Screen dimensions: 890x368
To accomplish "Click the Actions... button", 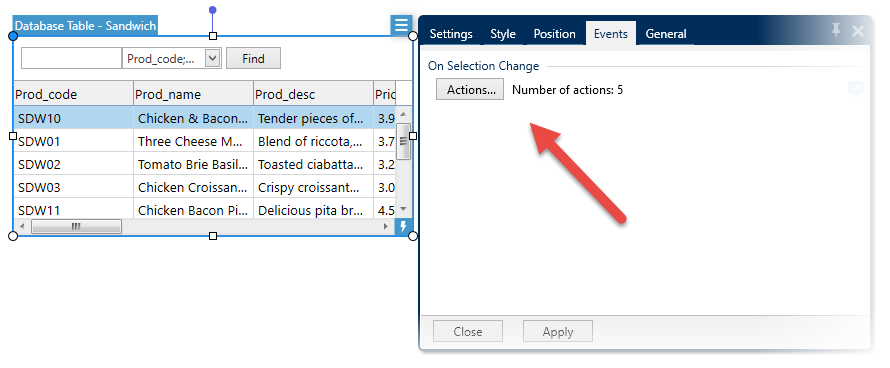I will pos(470,89).
